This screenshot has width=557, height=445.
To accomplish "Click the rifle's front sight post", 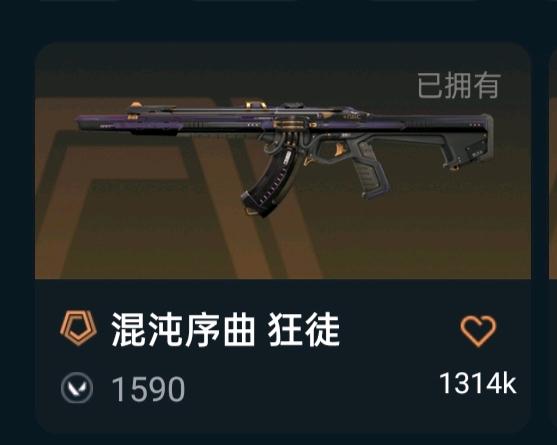I will tap(135, 105).
